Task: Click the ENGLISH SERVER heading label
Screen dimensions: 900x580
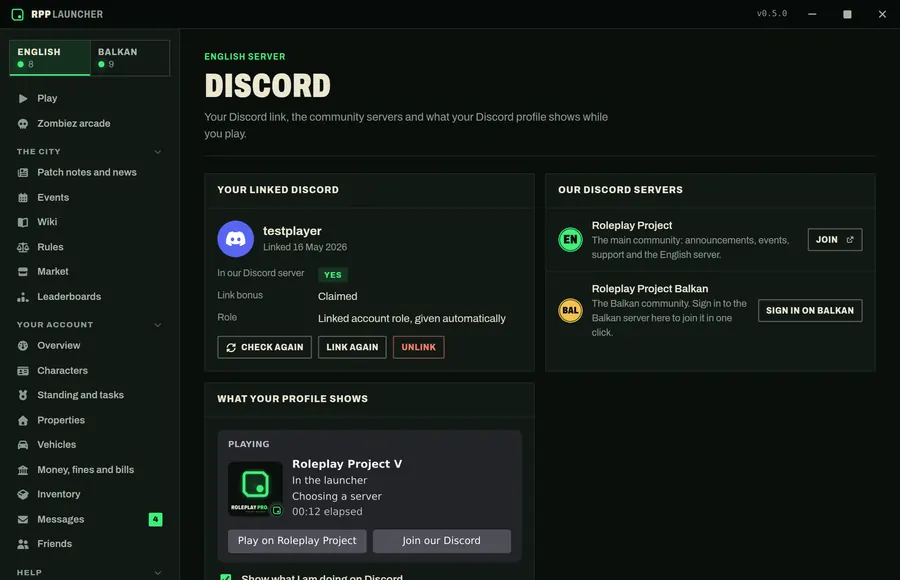Action: click(245, 56)
